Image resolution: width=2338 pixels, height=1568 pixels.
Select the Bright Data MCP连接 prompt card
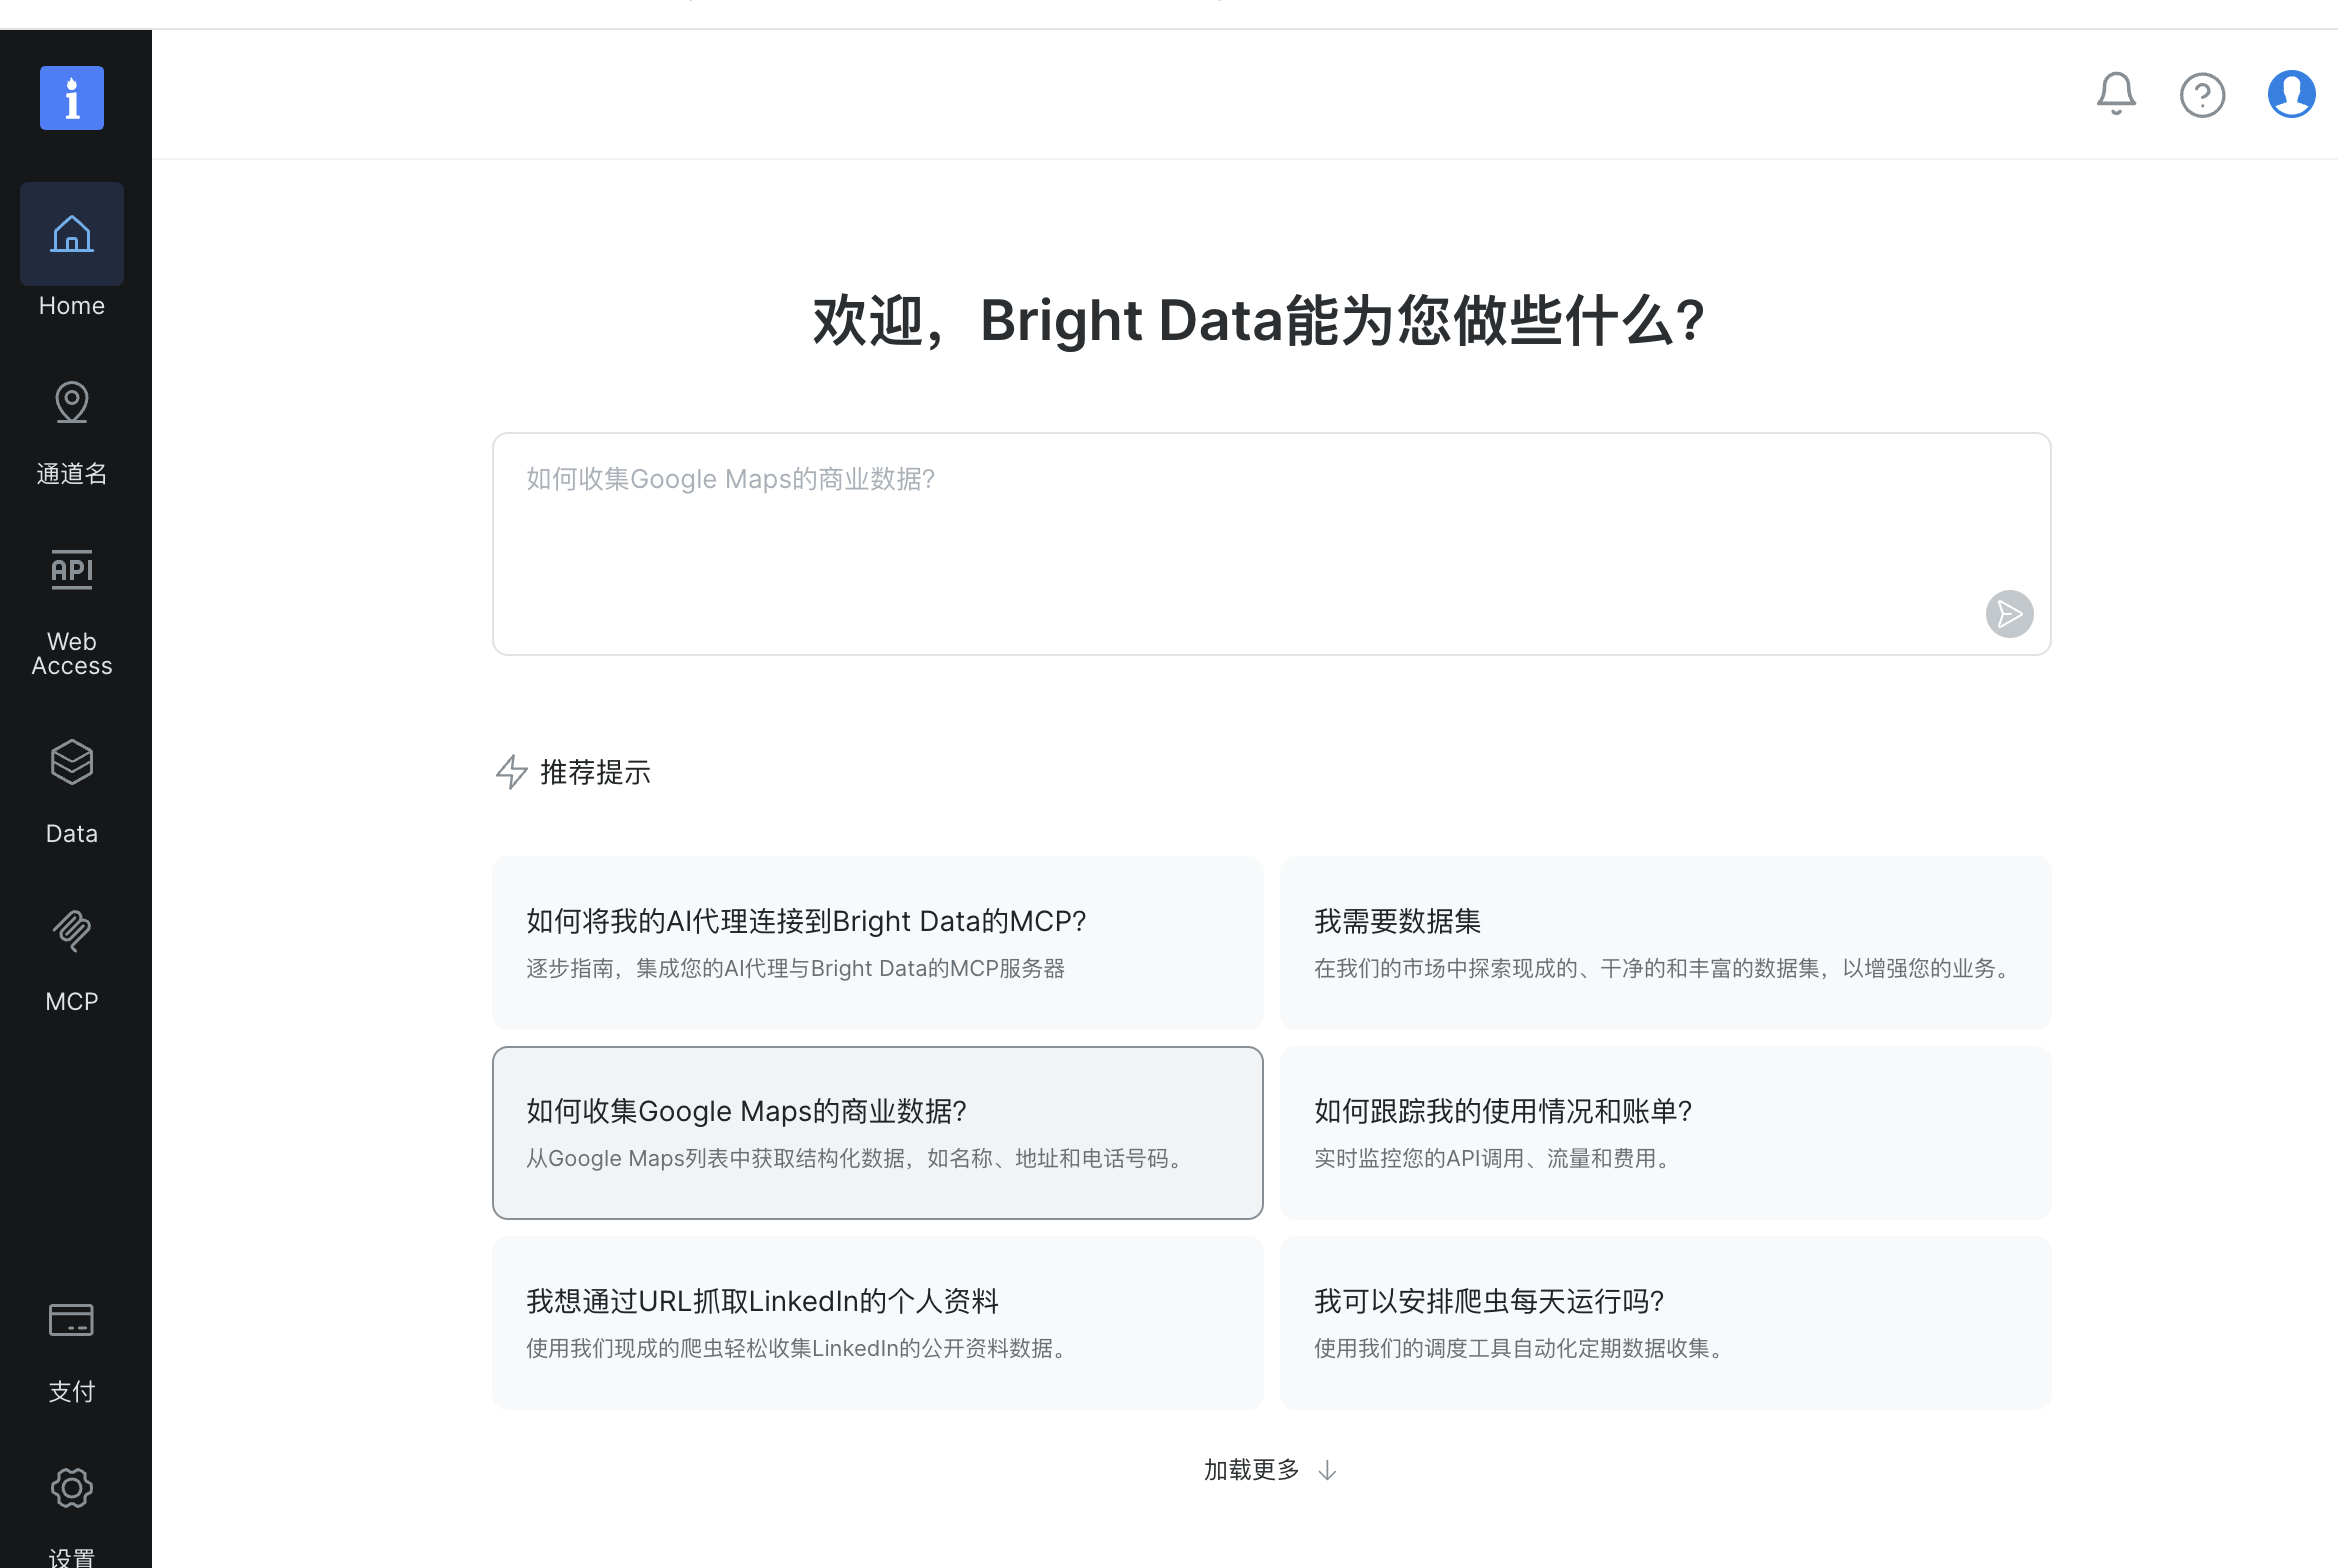click(x=877, y=942)
